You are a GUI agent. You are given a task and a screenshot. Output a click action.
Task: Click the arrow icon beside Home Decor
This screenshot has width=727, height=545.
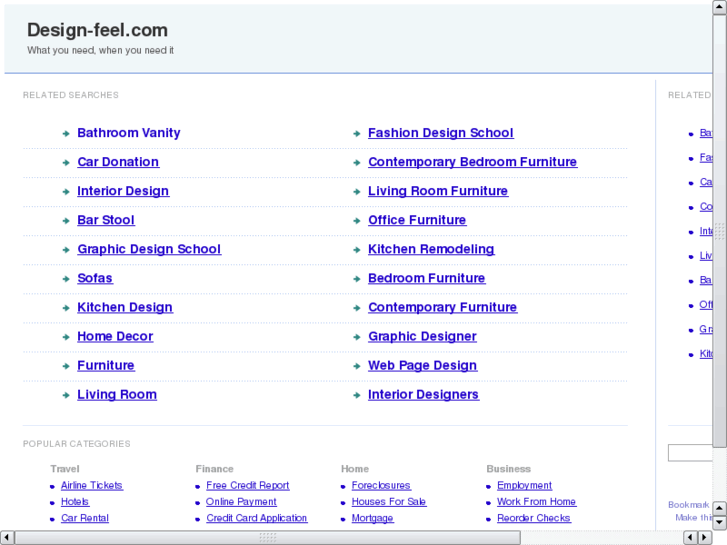coord(66,337)
